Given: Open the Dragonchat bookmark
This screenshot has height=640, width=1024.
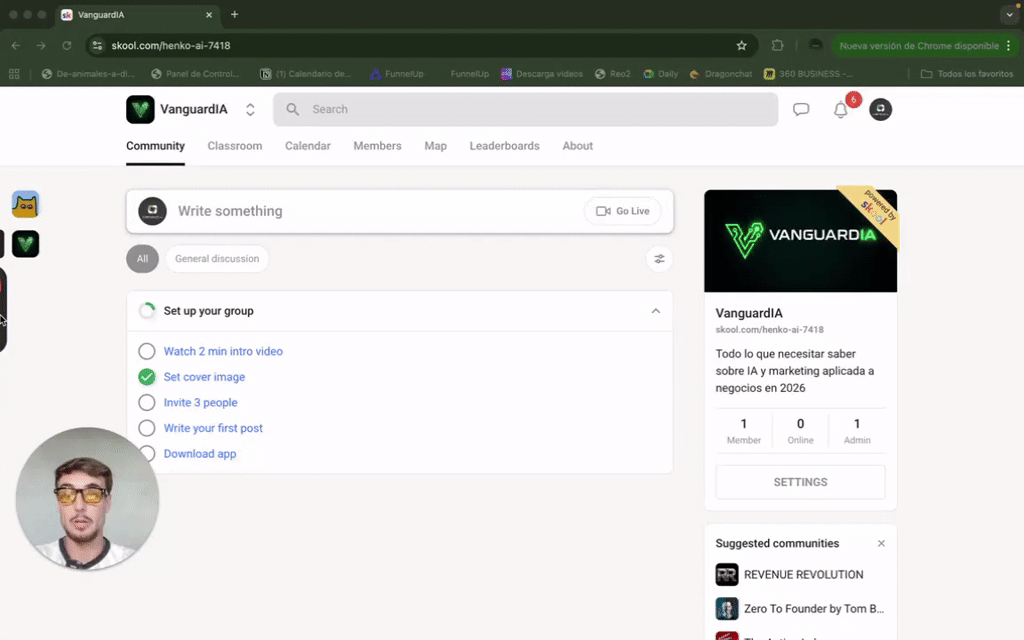Looking at the screenshot, I should point(720,74).
